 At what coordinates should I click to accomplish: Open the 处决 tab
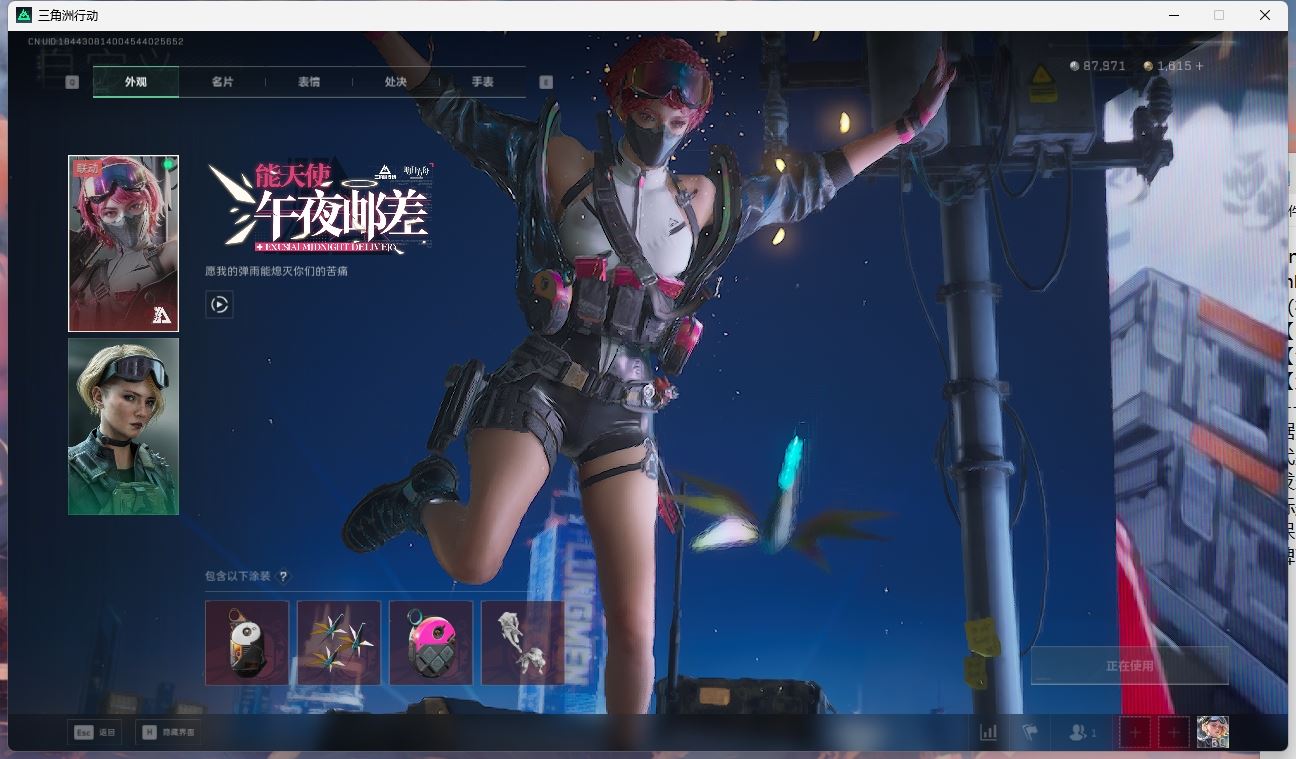coord(396,82)
